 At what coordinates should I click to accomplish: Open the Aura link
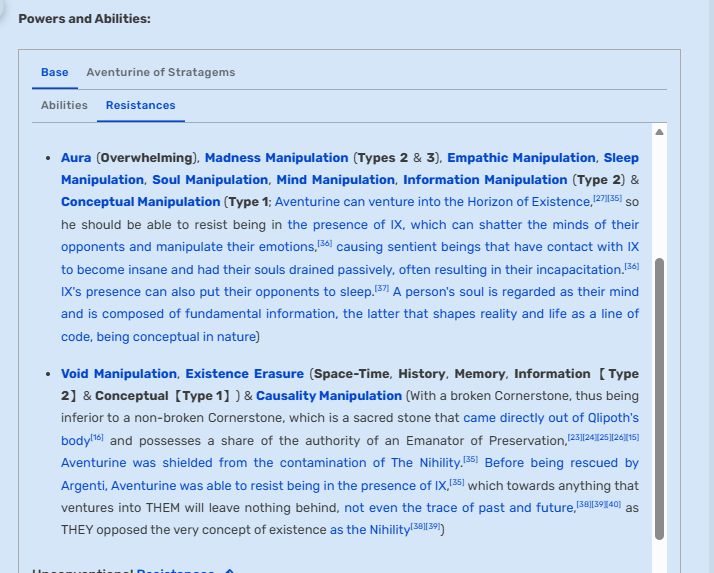76,158
